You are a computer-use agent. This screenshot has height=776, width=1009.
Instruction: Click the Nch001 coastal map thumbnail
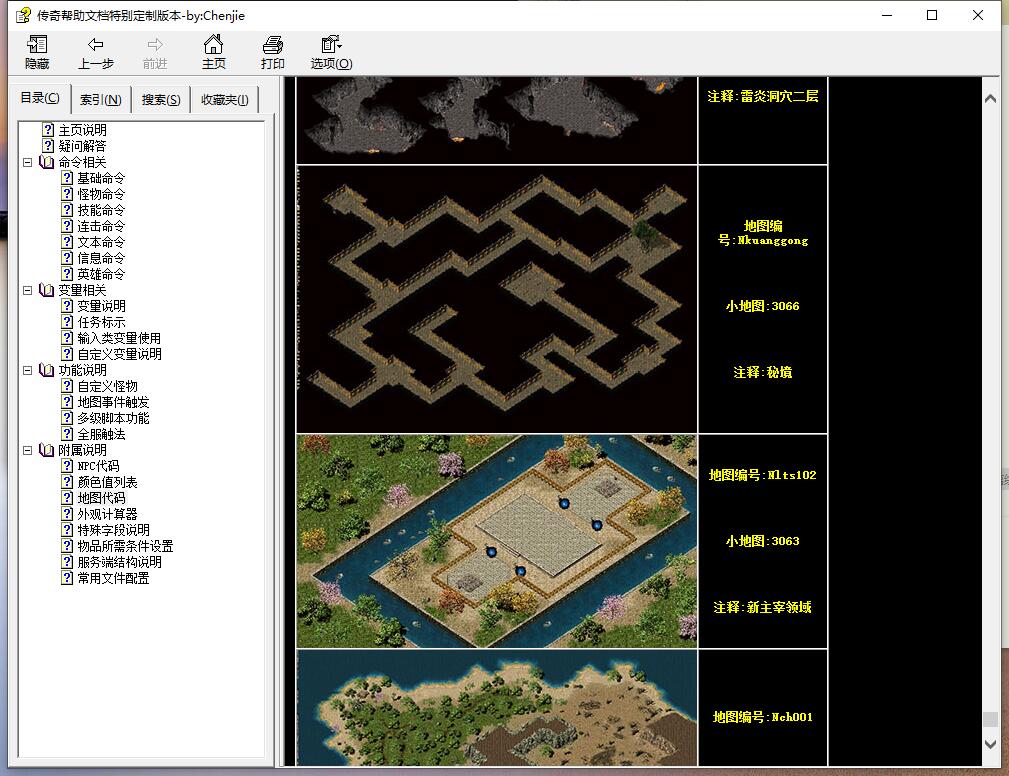(x=497, y=708)
